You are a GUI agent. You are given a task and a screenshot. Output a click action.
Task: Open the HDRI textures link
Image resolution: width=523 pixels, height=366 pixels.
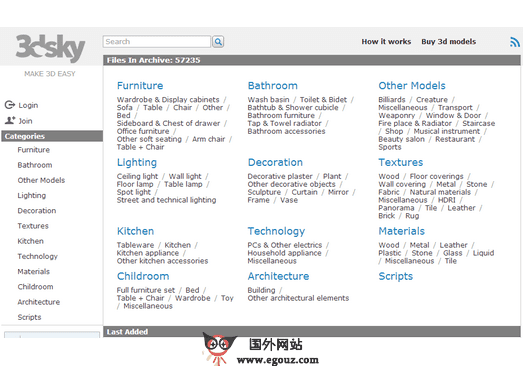[x=447, y=200]
